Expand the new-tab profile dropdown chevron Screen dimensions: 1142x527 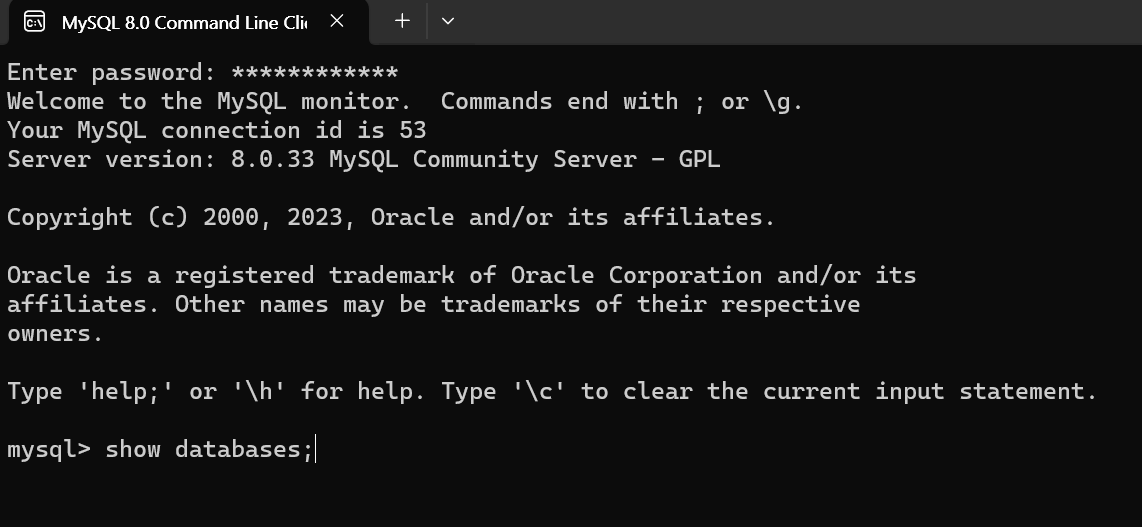click(x=448, y=21)
